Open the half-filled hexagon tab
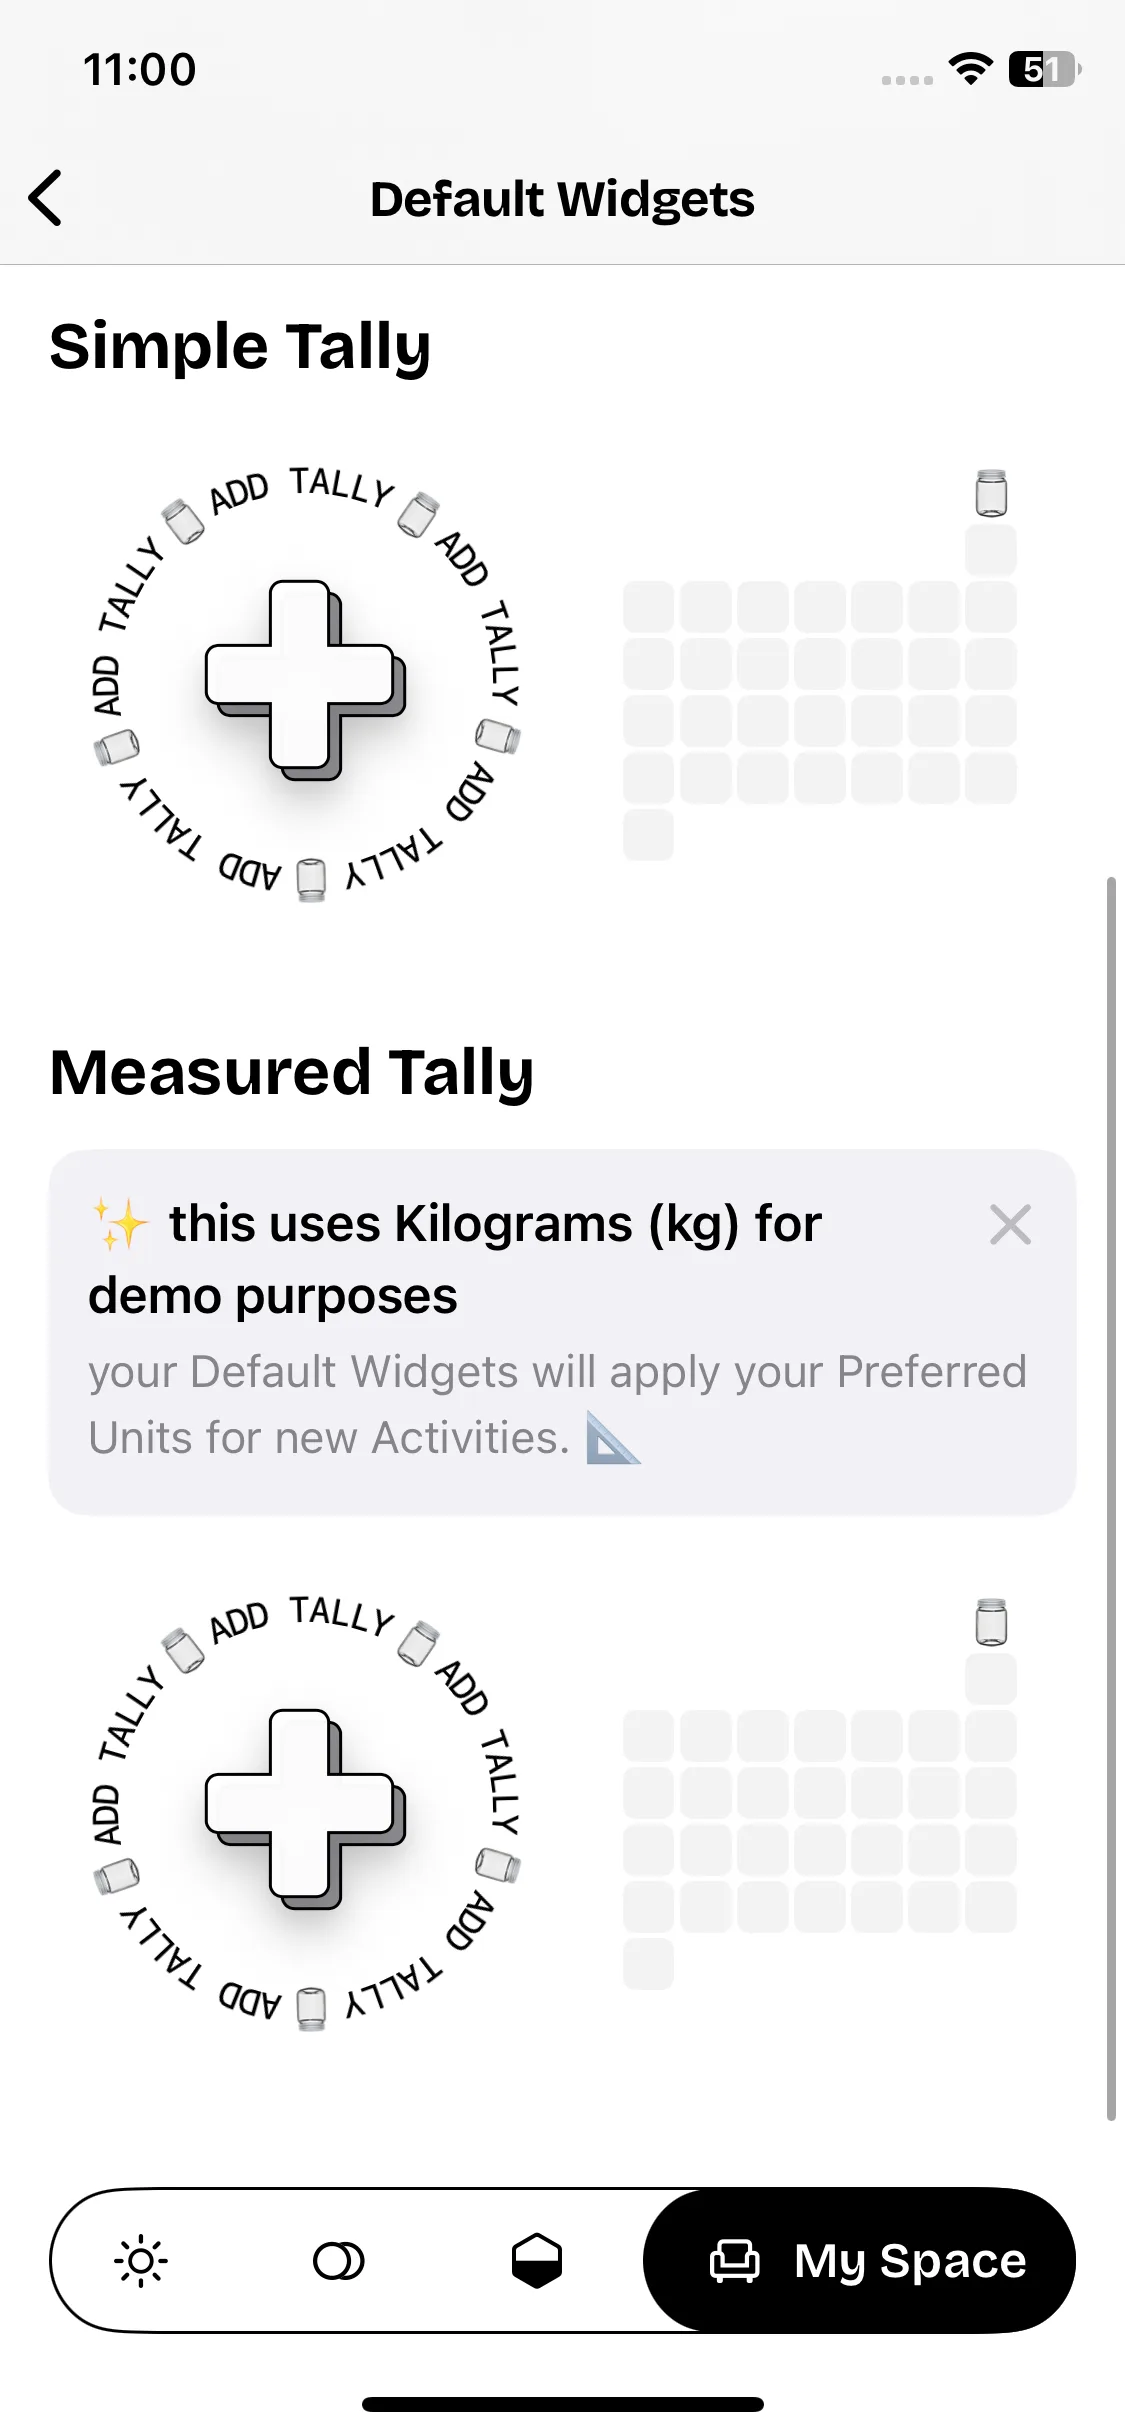This screenshot has height=2436, width=1125. pyautogui.click(x=537, y=2261)
